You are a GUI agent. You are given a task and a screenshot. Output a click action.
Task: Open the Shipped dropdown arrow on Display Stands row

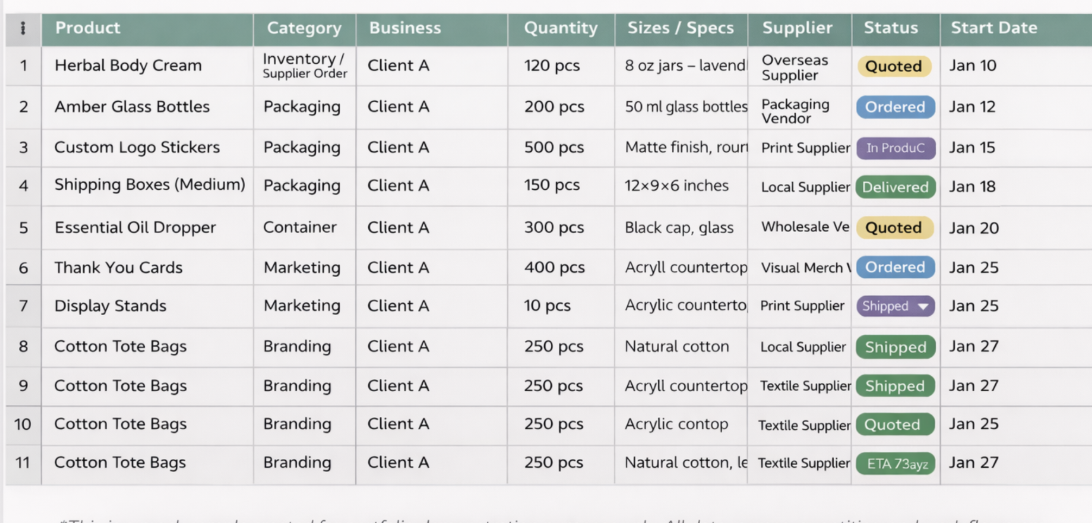923,306
